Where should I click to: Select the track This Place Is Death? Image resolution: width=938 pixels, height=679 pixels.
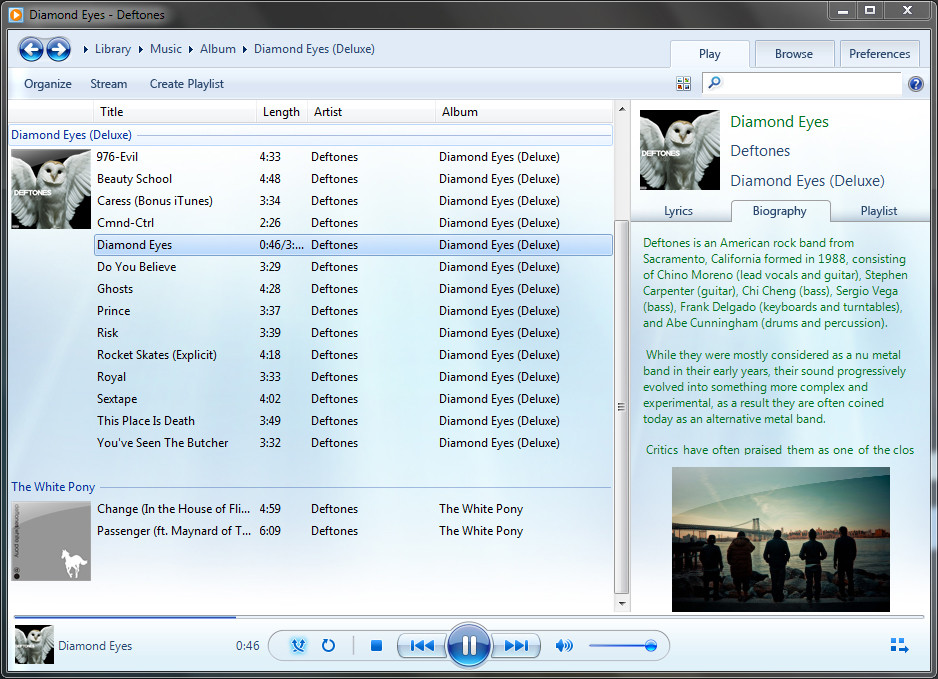[x=353, y=421]
